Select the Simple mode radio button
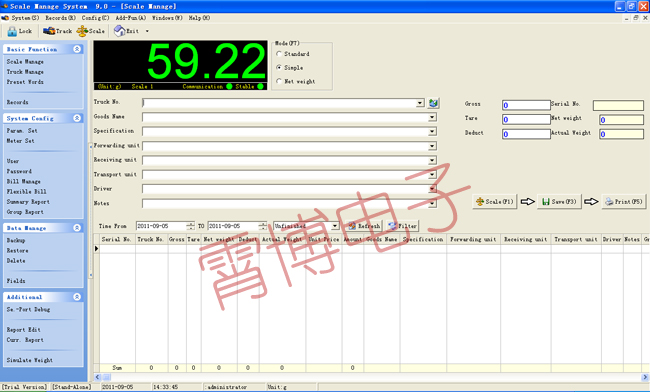 coord(279,68)
